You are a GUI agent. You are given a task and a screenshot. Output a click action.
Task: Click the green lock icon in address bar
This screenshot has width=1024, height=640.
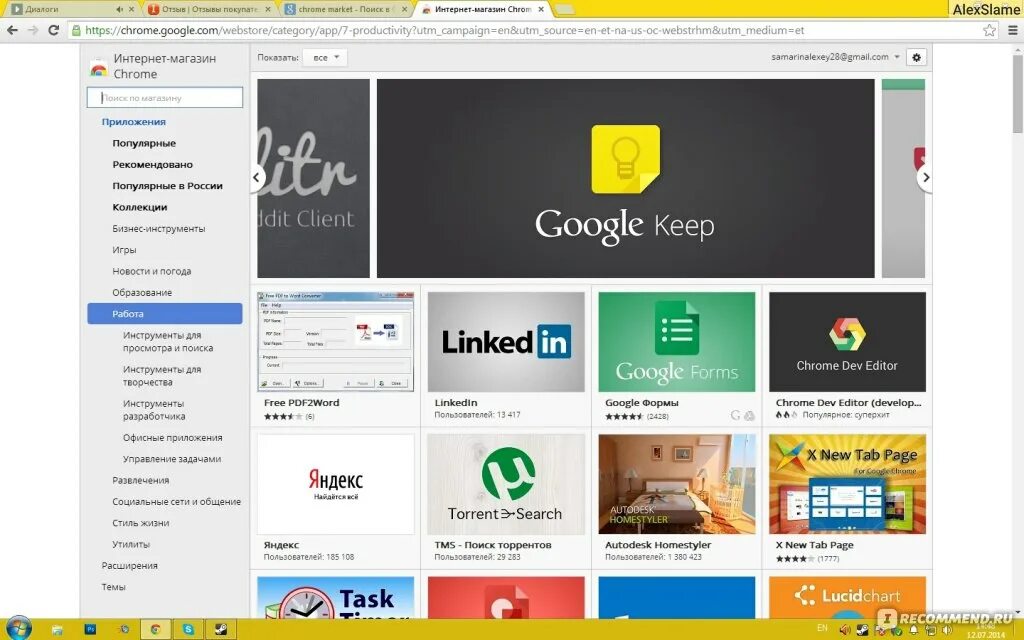click(76, 30)
